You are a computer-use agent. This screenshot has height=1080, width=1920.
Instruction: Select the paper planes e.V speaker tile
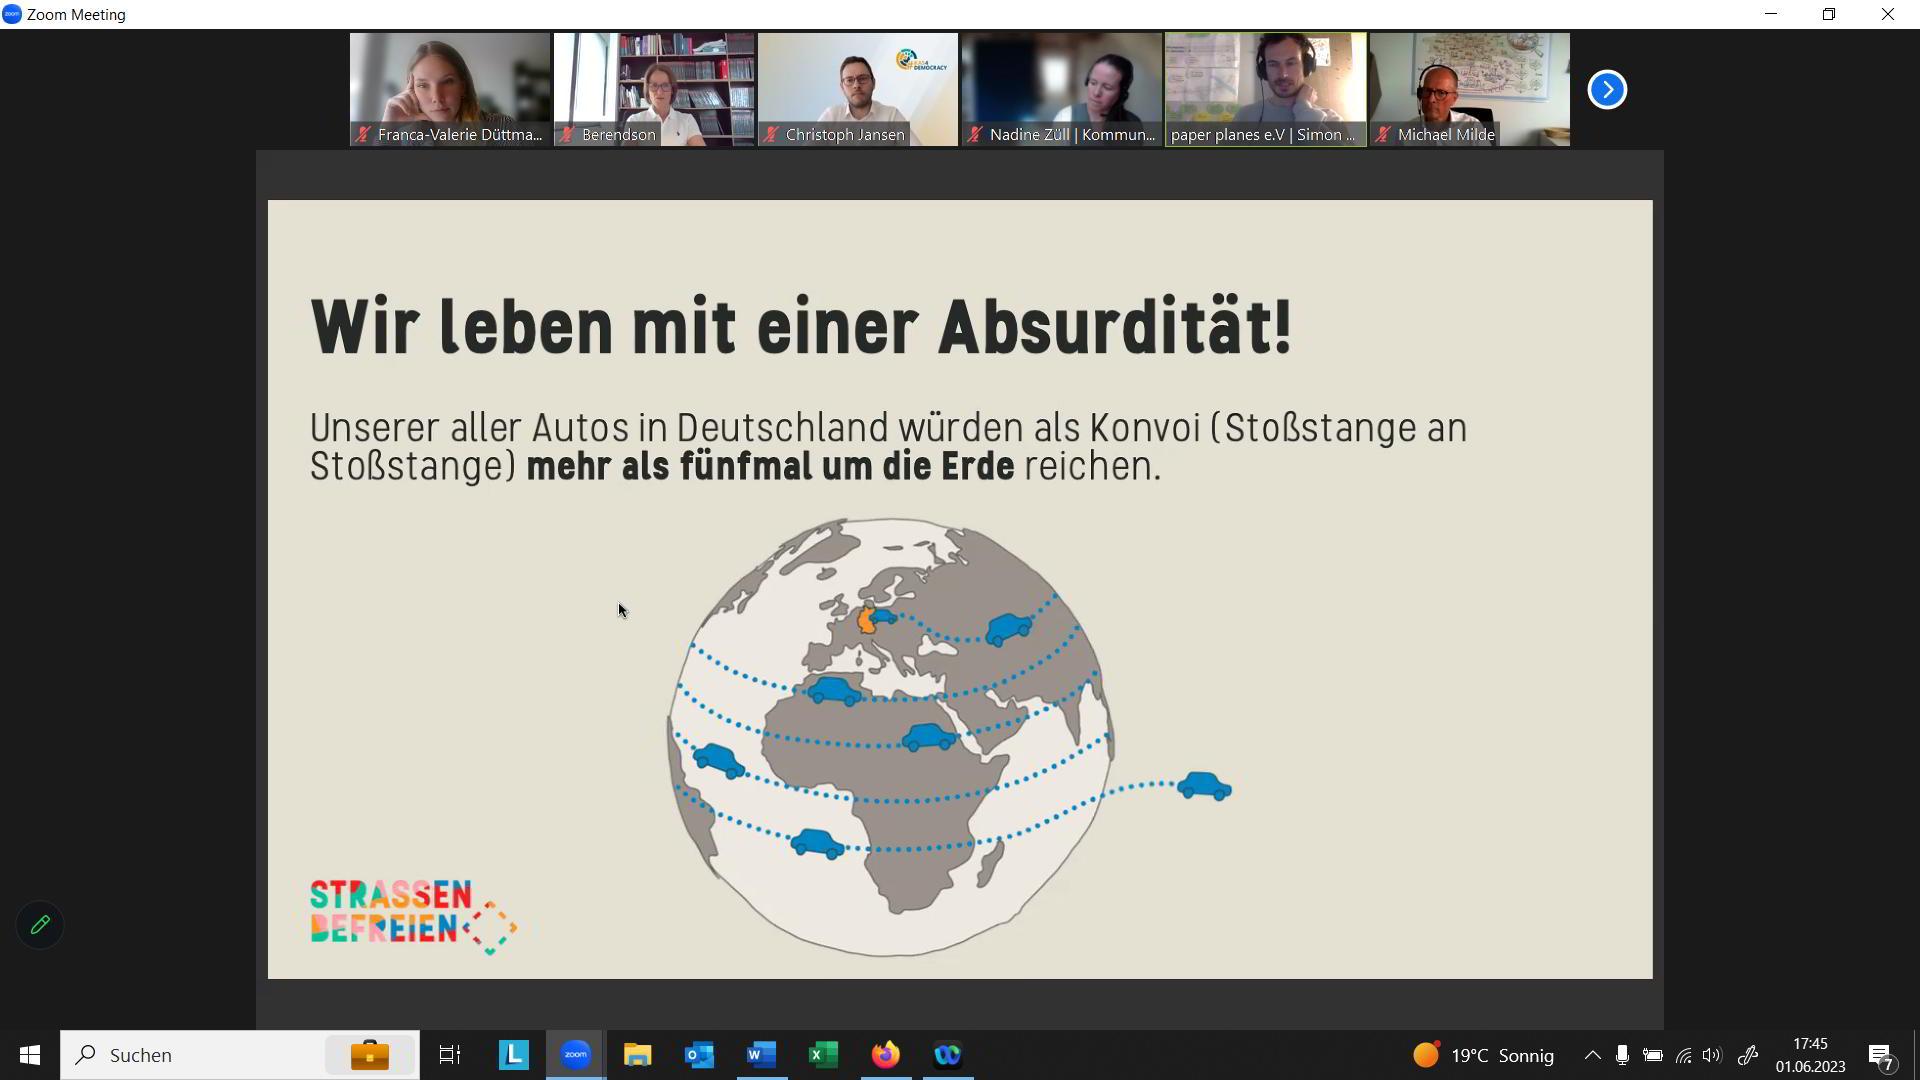click(1266, 90)
